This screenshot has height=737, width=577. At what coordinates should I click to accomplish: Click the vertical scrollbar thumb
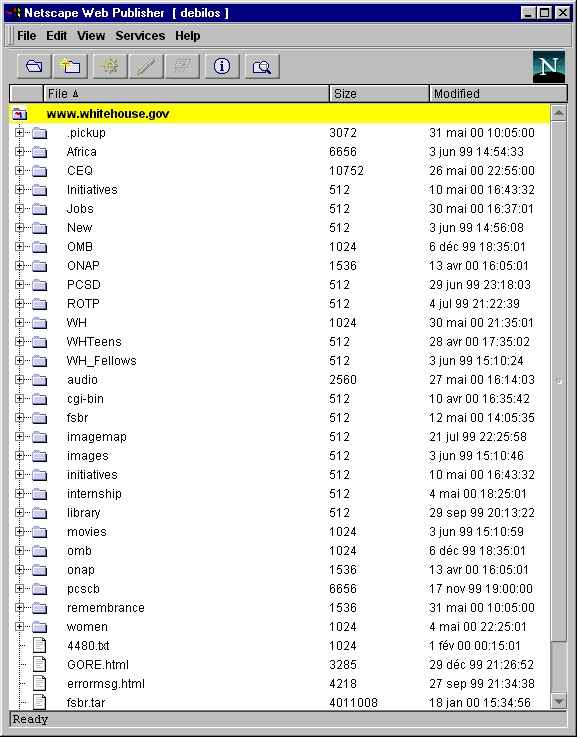(x=558, y=381)
